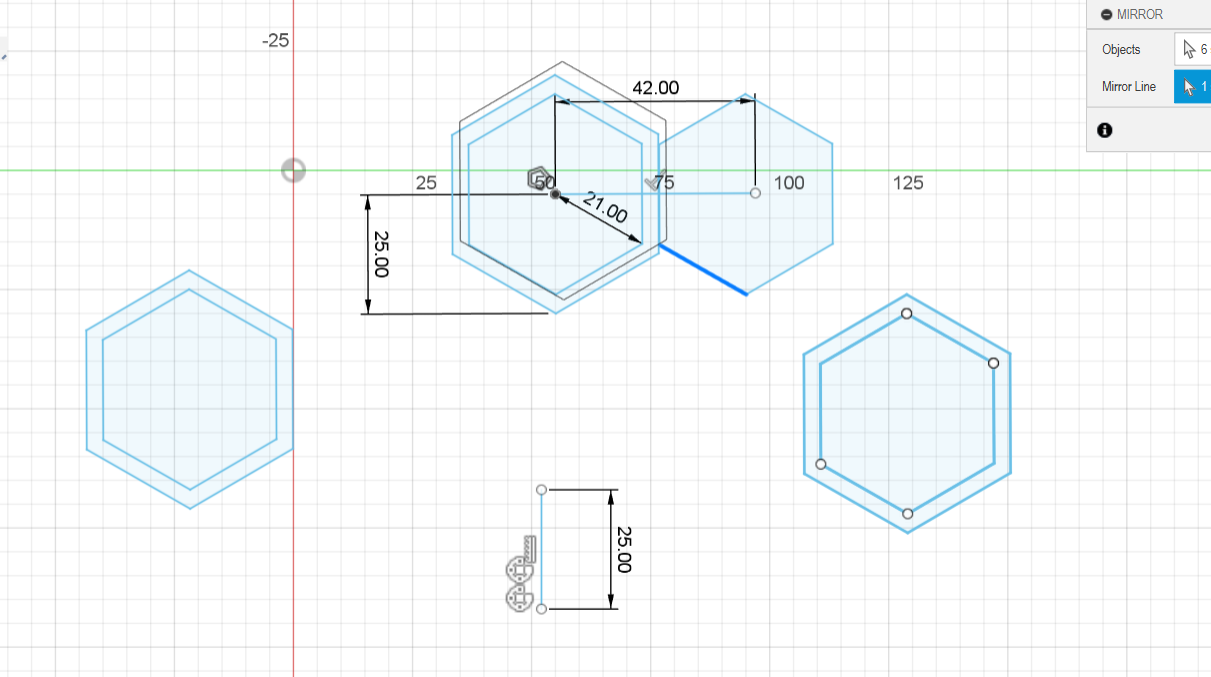This screenshot has width=1211, height=677.
Task: Select the short blue vertical sketch line
Action: 541,549
